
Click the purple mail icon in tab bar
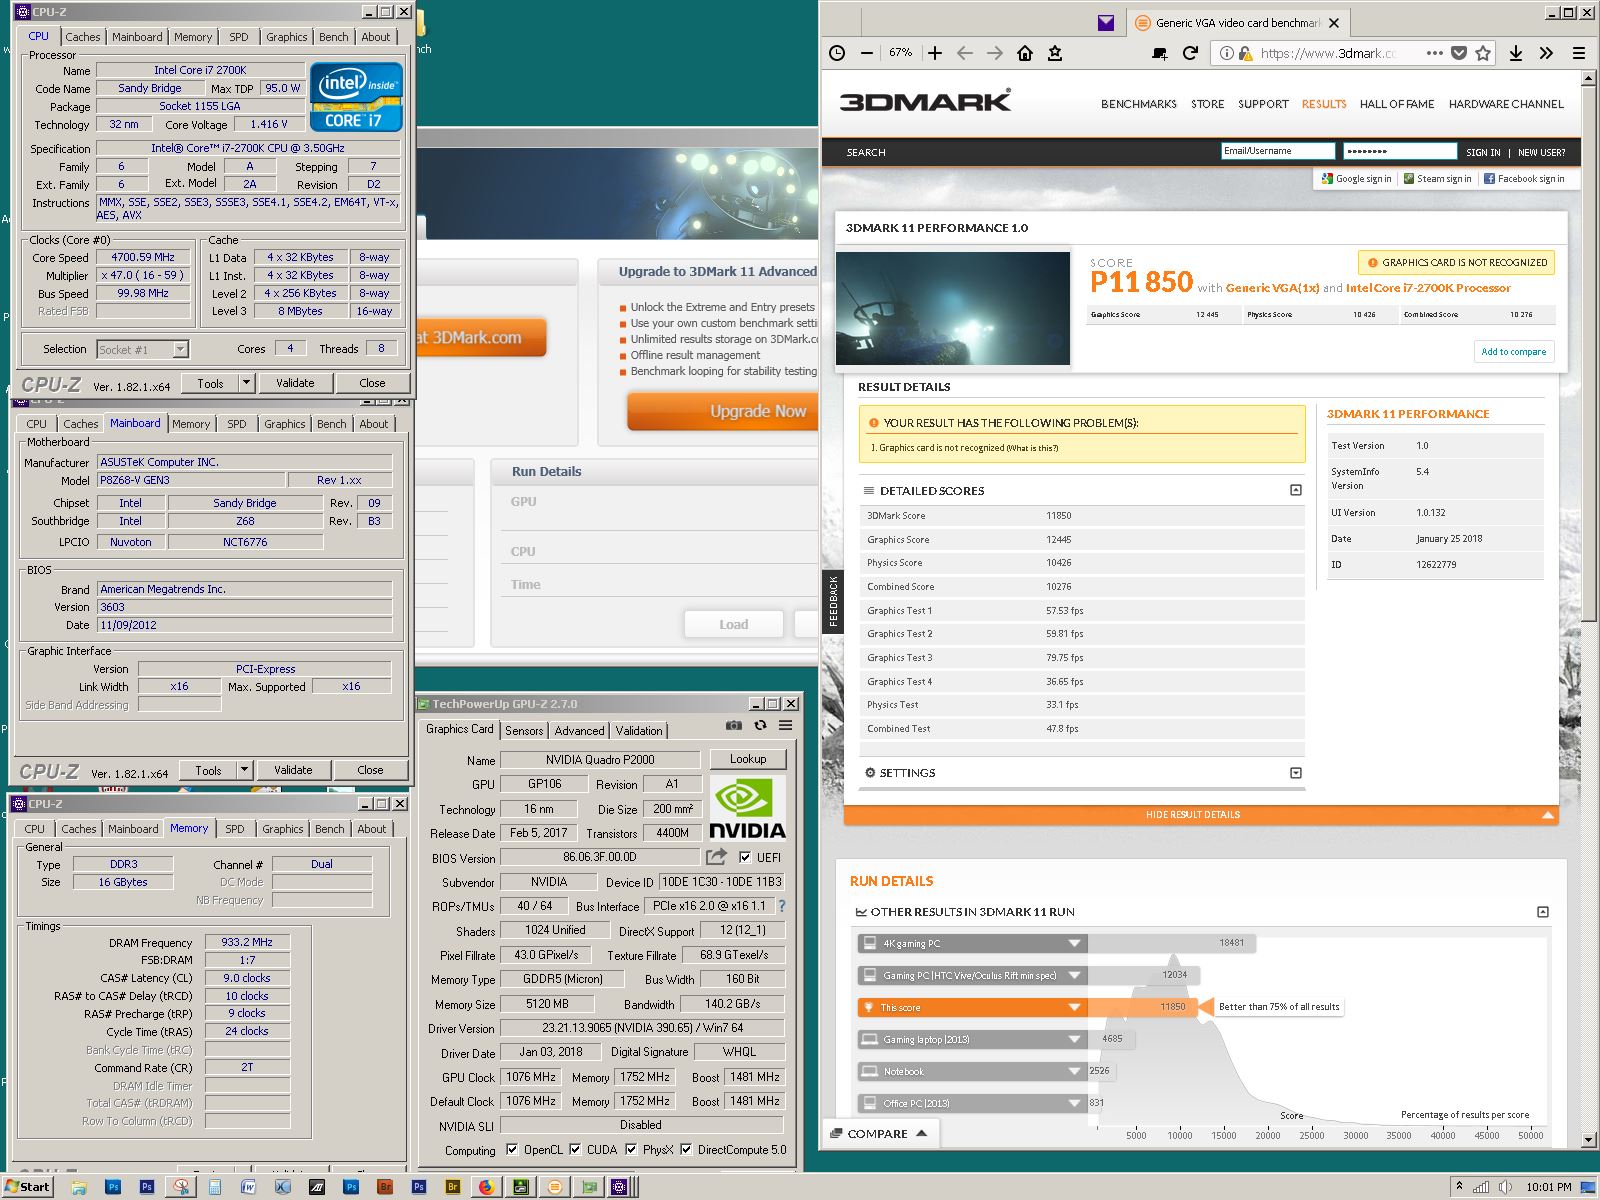coord(1105,22)
